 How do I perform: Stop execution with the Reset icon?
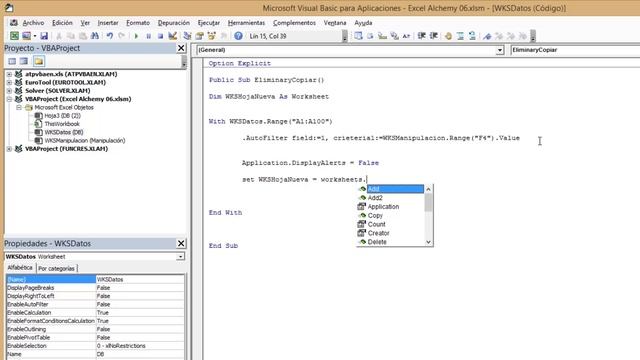(x=160, y=36)
